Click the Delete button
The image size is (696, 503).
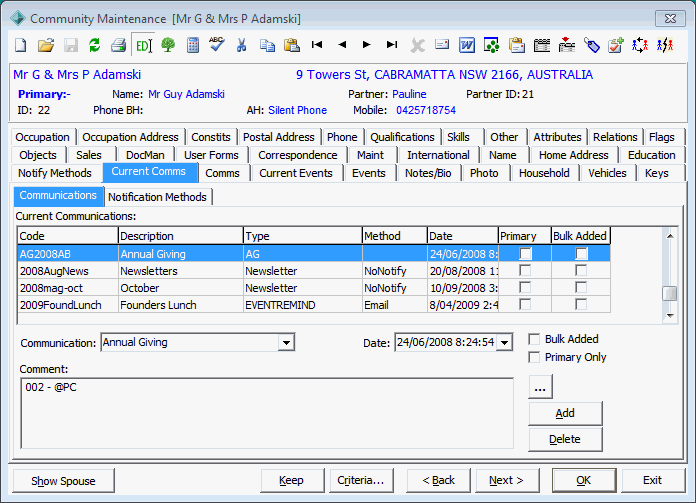click(565, 440)
